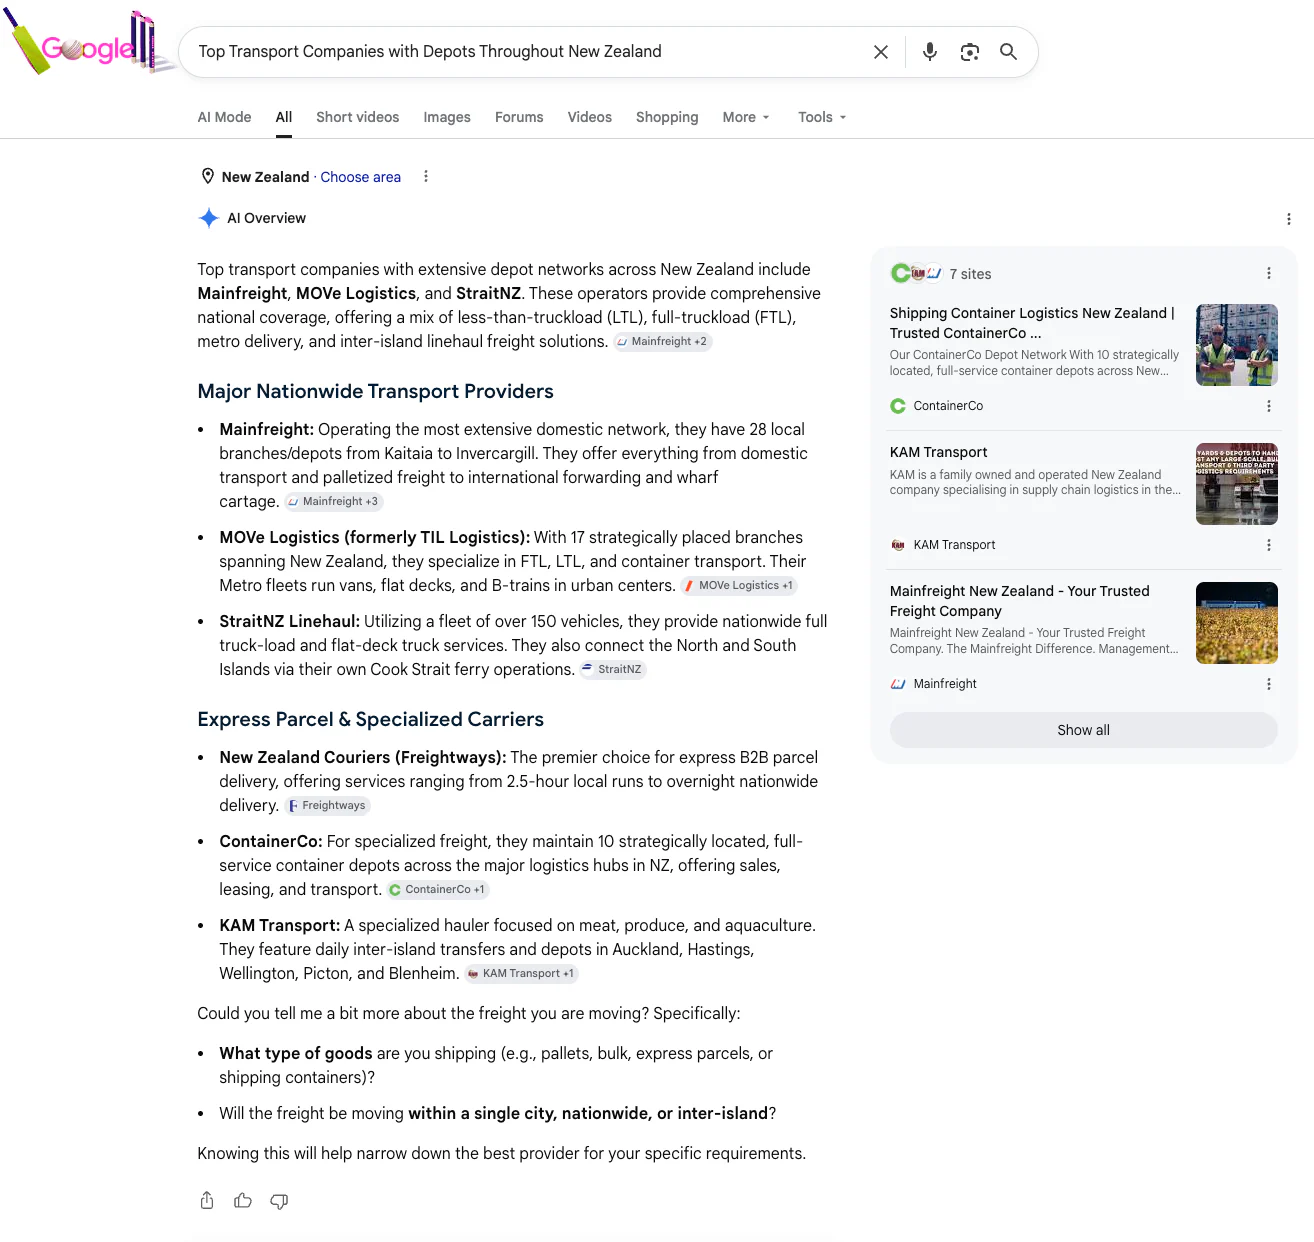Start voice search with microphone icon

[x=930, y=52]
